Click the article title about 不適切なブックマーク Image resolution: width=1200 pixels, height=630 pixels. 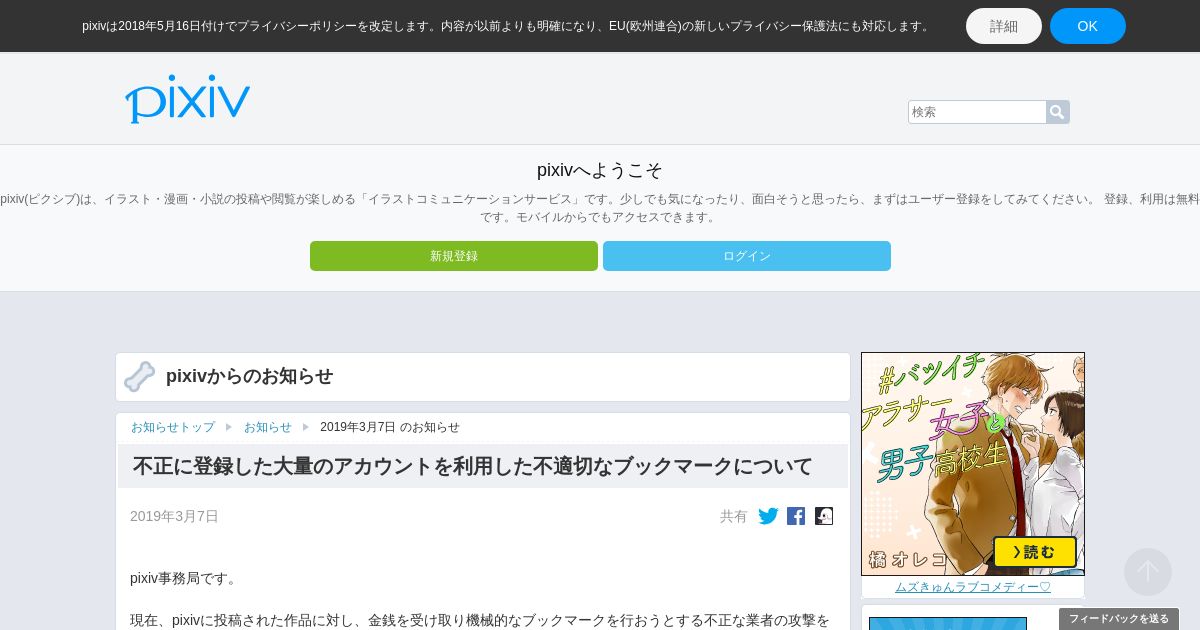coord(473,466)
